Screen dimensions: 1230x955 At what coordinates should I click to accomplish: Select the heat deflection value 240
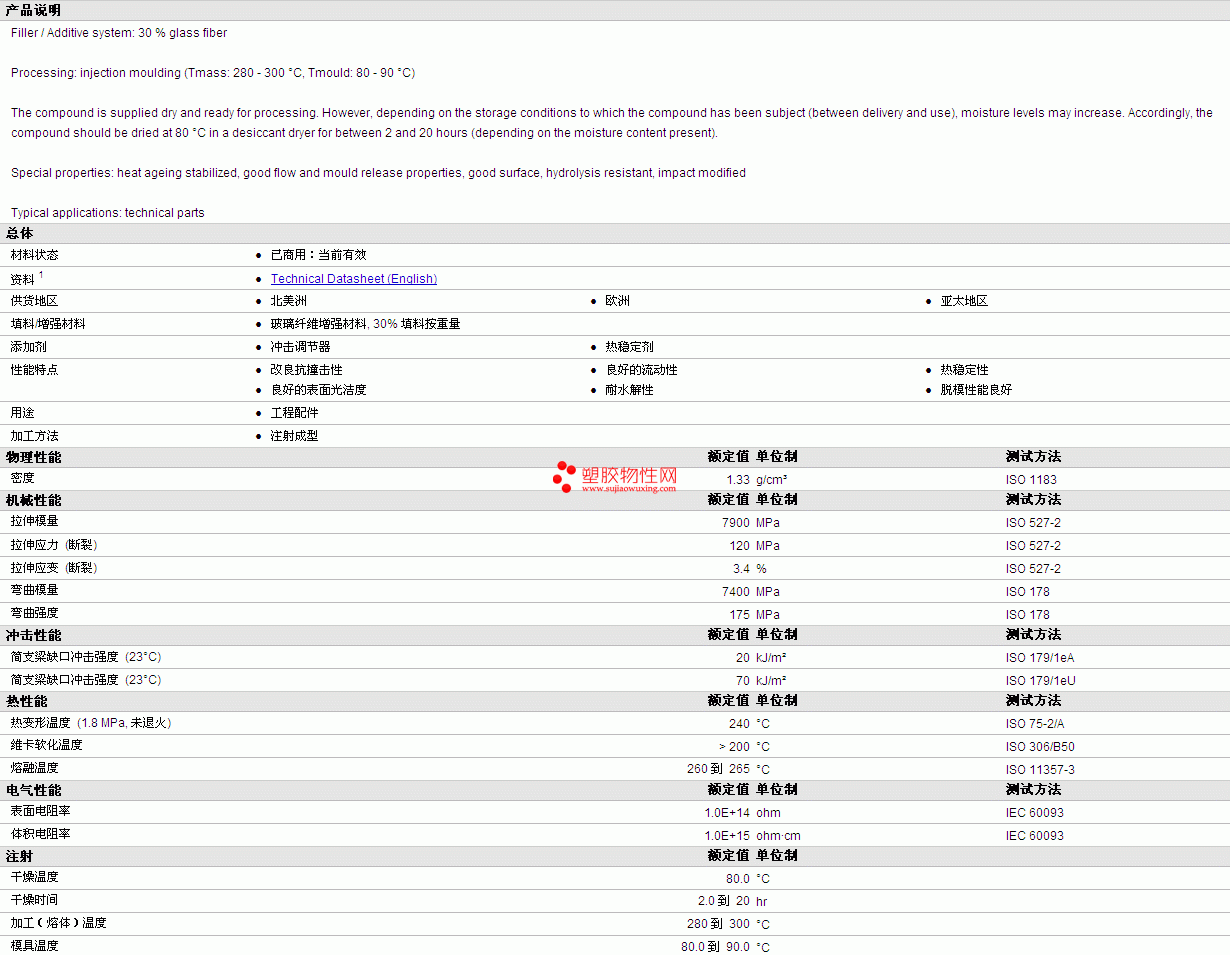739,724
